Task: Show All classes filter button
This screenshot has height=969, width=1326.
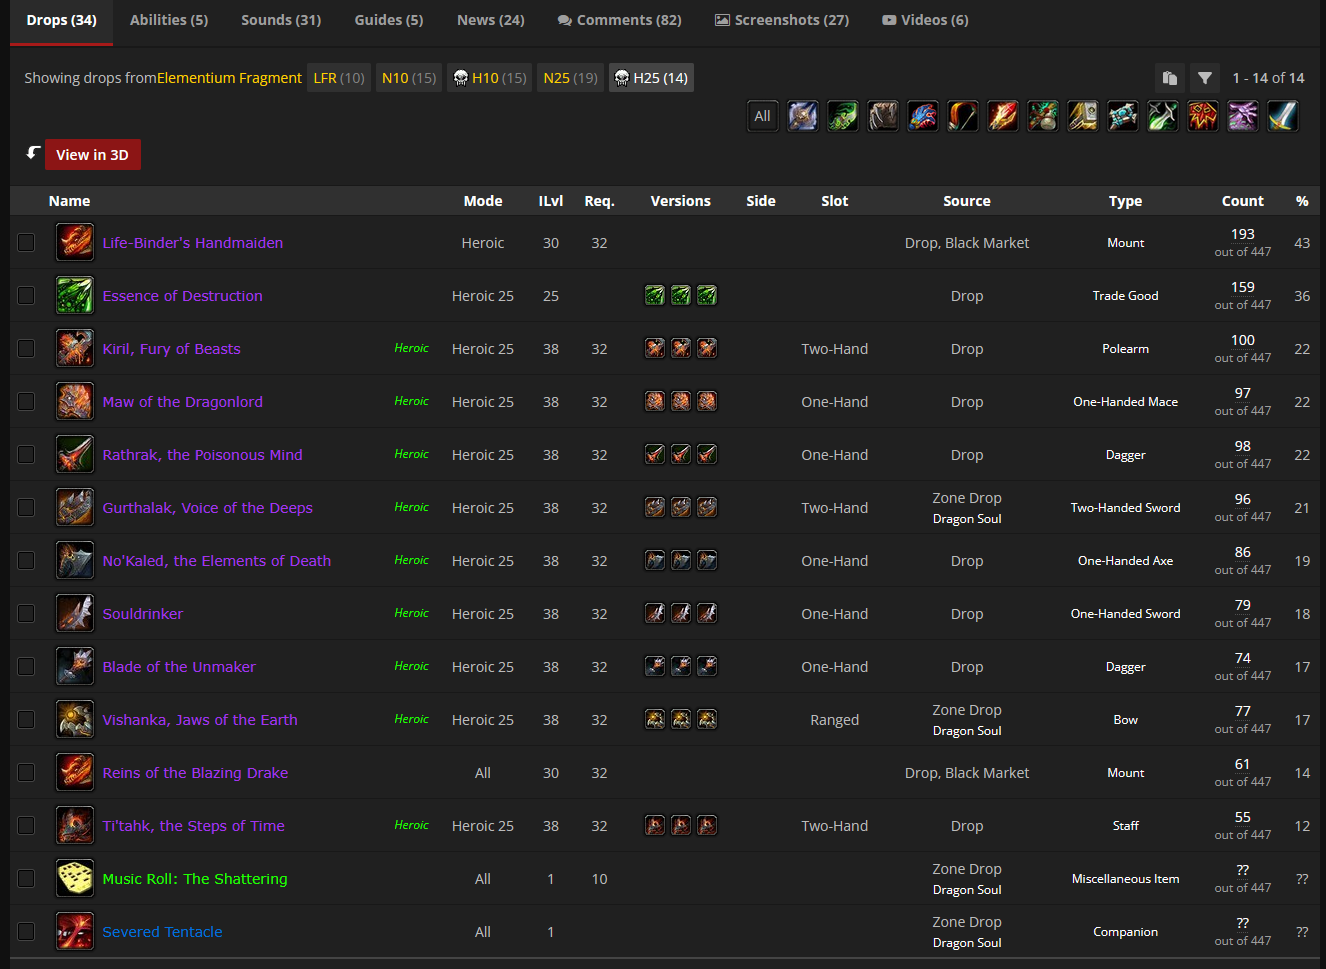Action: (762, 116)
